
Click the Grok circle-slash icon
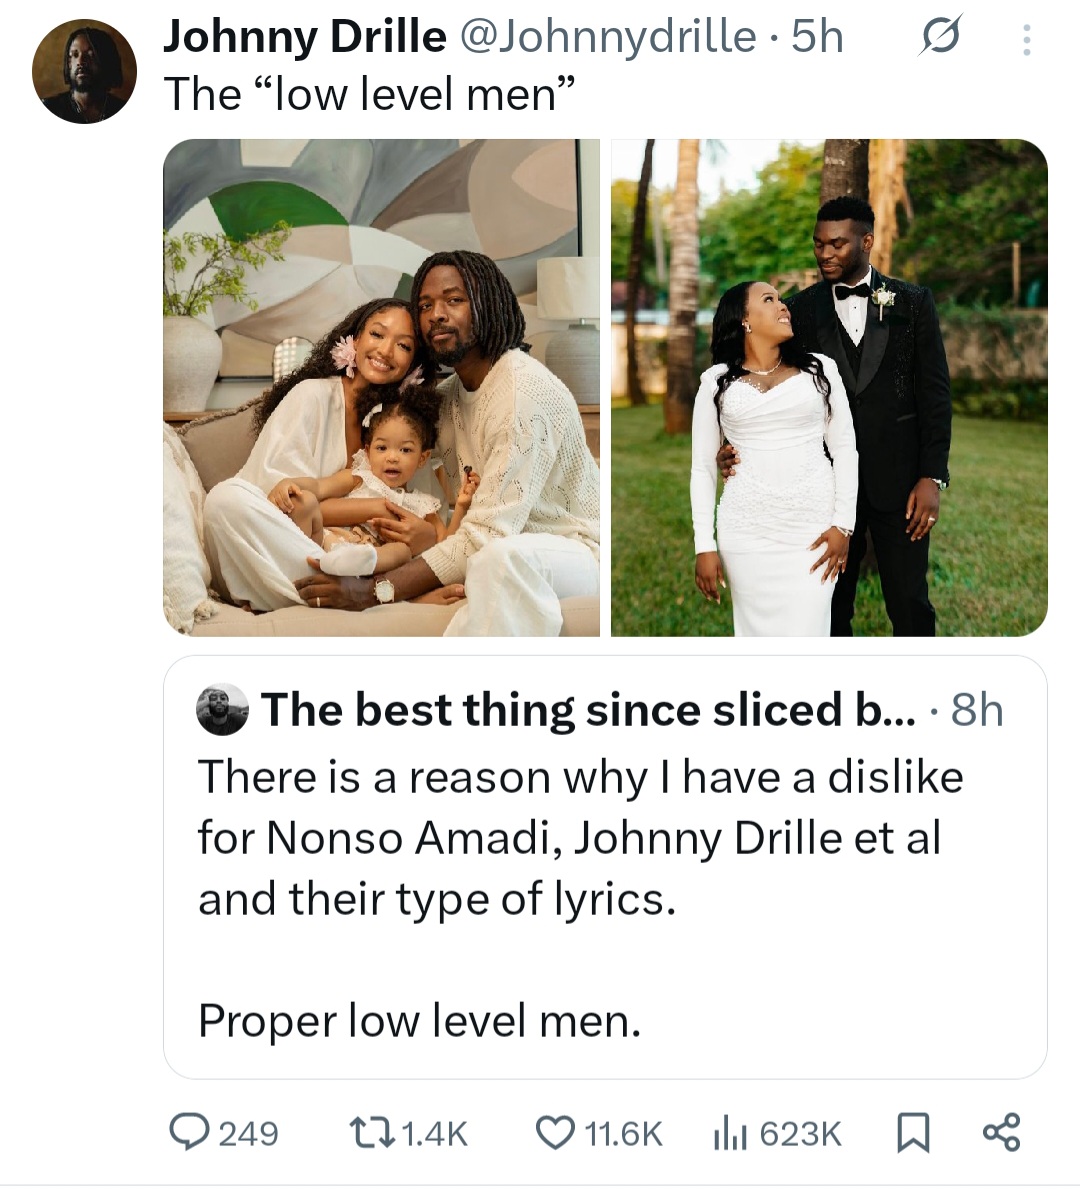pyautogui.click(x=939, y=38)
